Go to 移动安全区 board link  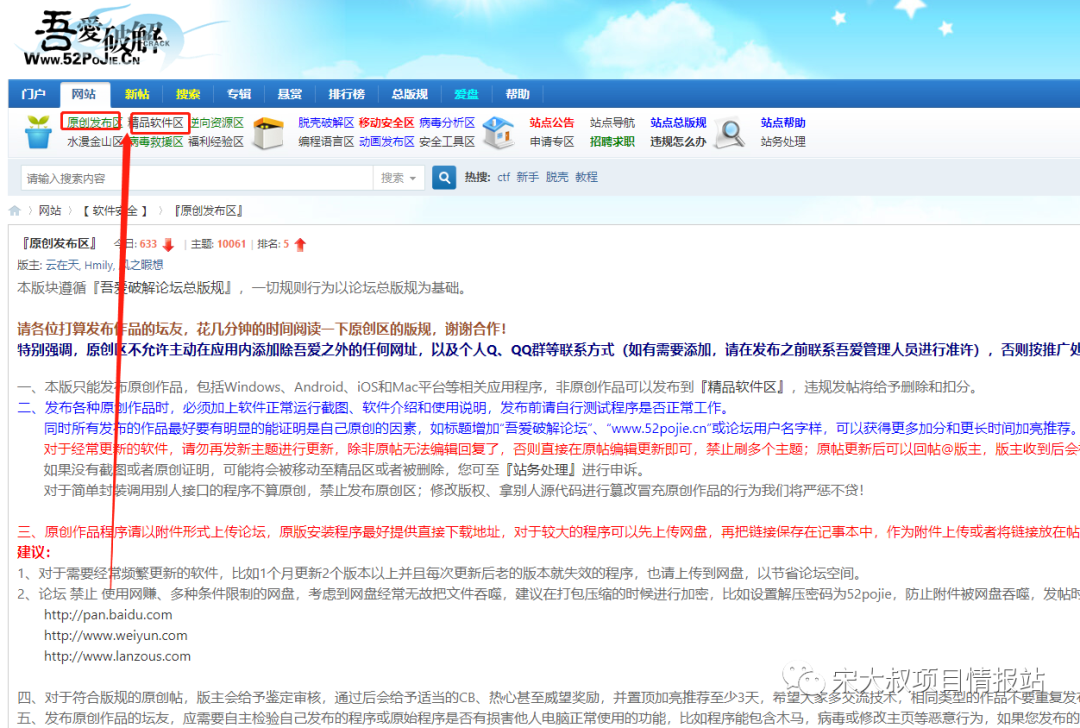[386, 123]
